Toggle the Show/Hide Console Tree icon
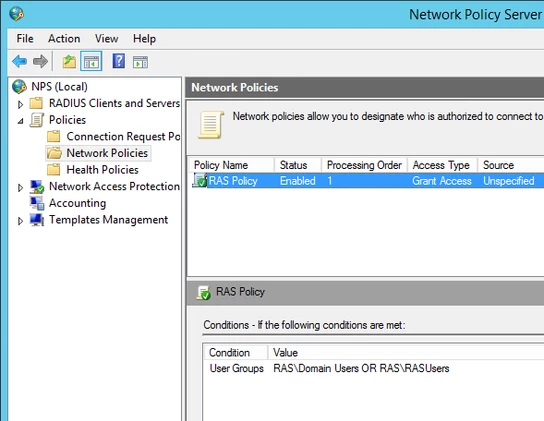 click(91, 61)
